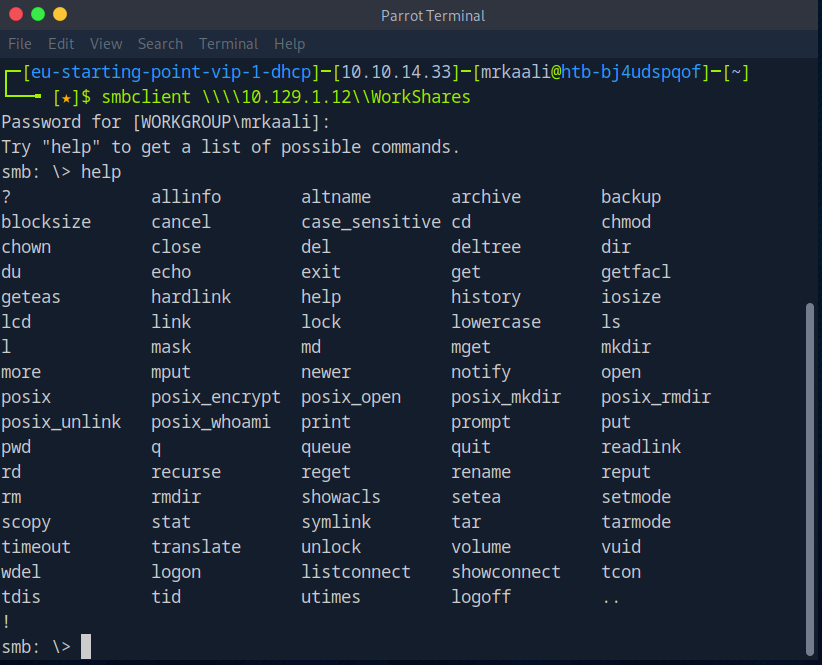Click the posix_encrypt command in help list
The width and height of the screenshot is (822, 665).
pyautogui.click(x=216, y=397)
